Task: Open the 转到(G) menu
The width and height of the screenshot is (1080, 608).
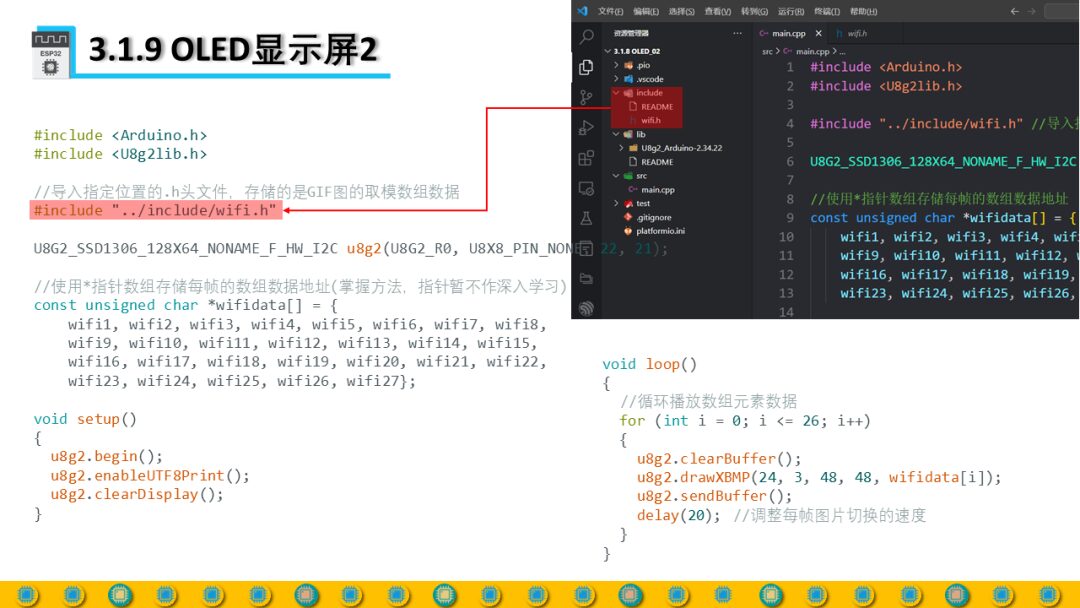Action: click(x=754, y=11)
